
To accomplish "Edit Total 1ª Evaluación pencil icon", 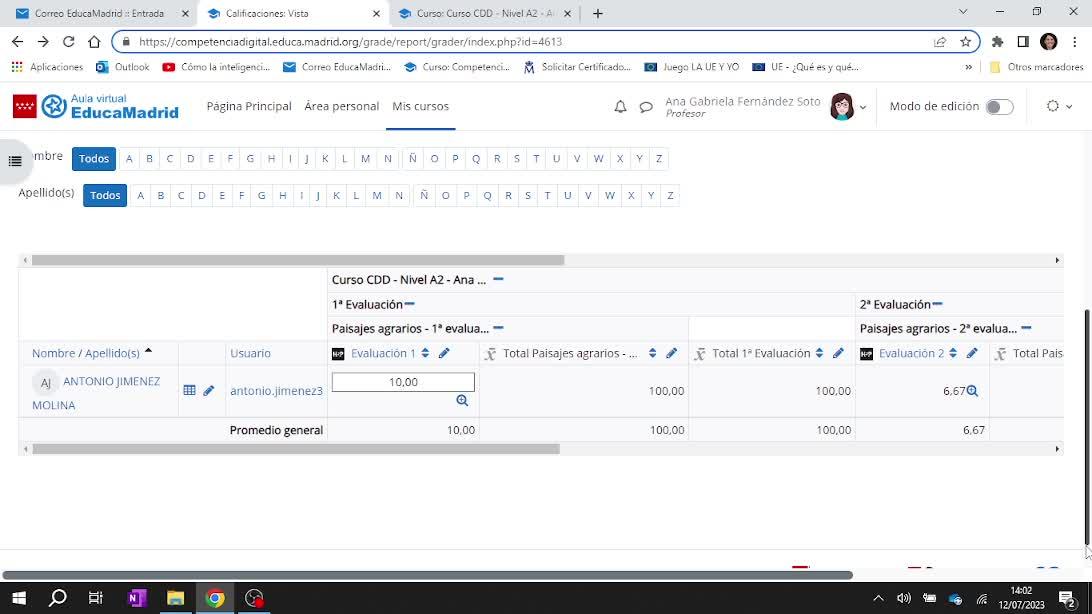I will tap(838, 353).
